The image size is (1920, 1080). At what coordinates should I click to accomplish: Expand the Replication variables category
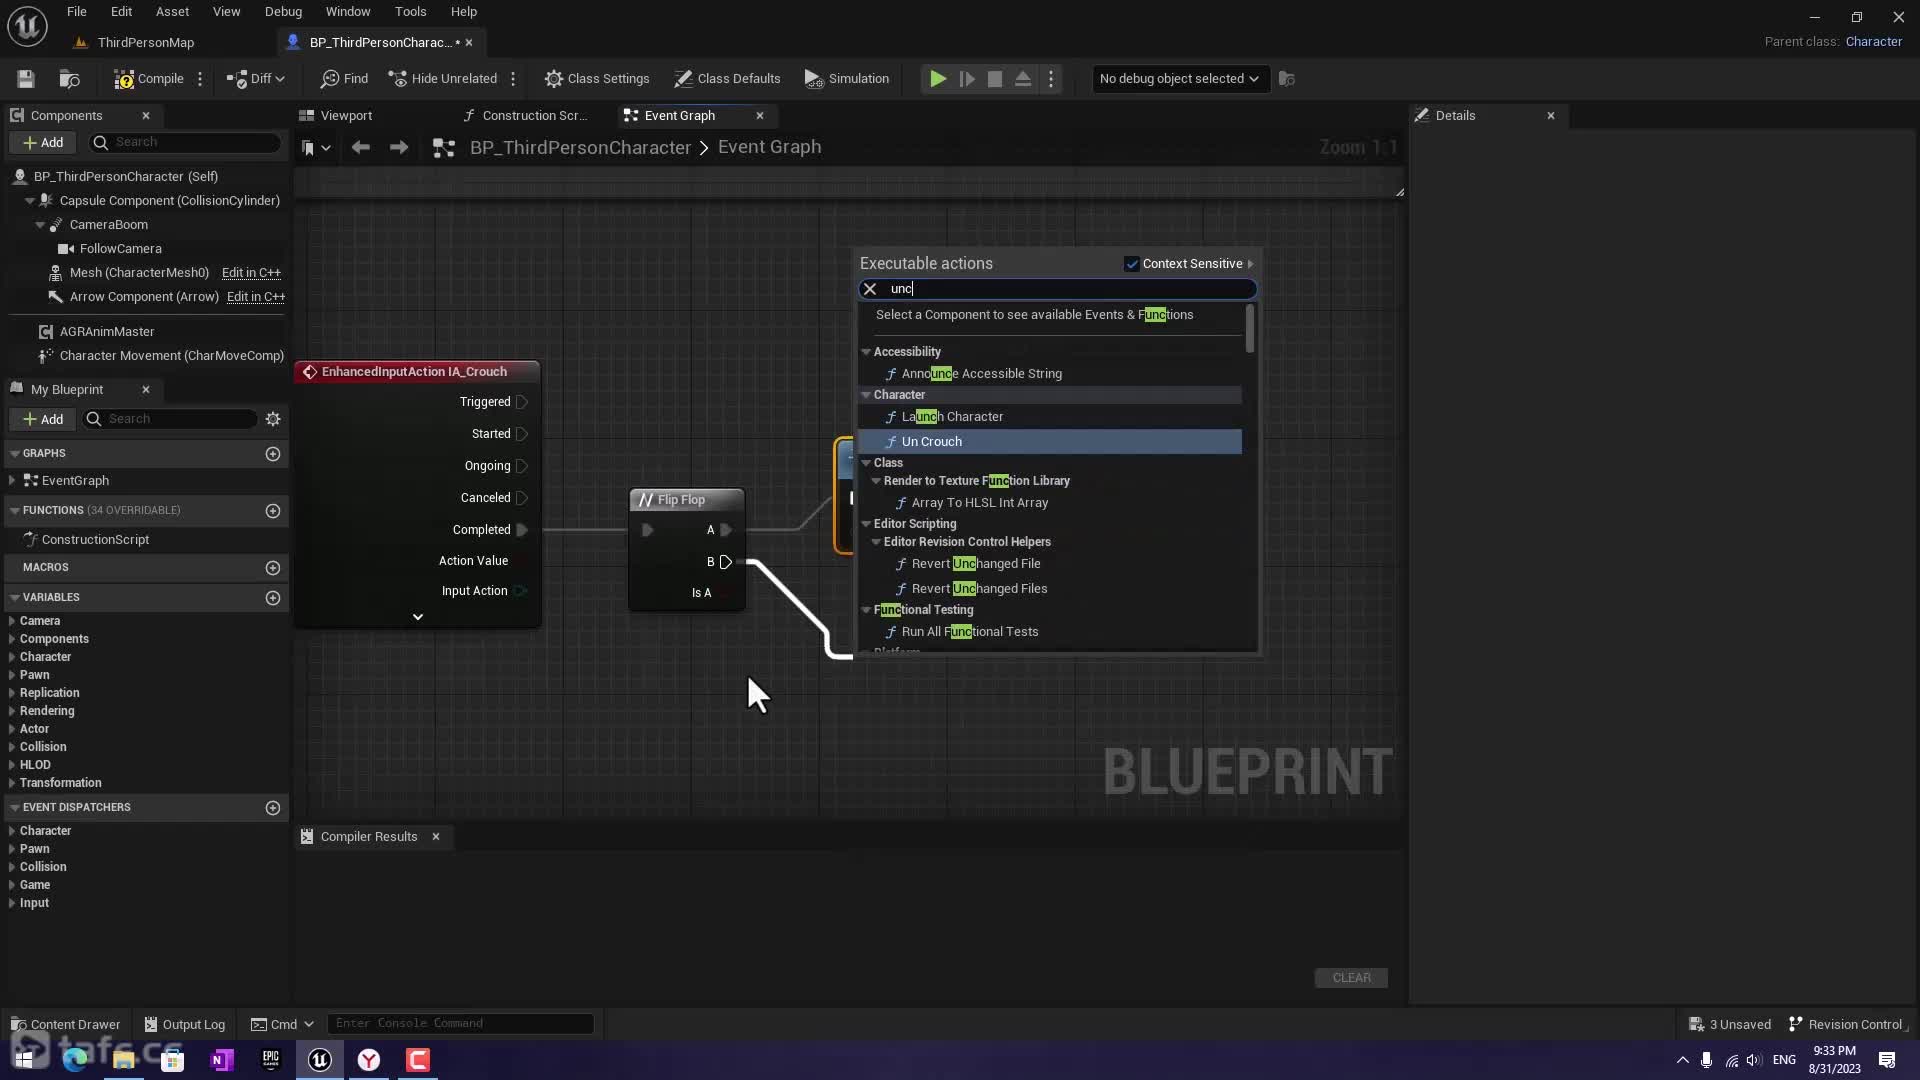(x=12, y=693)
